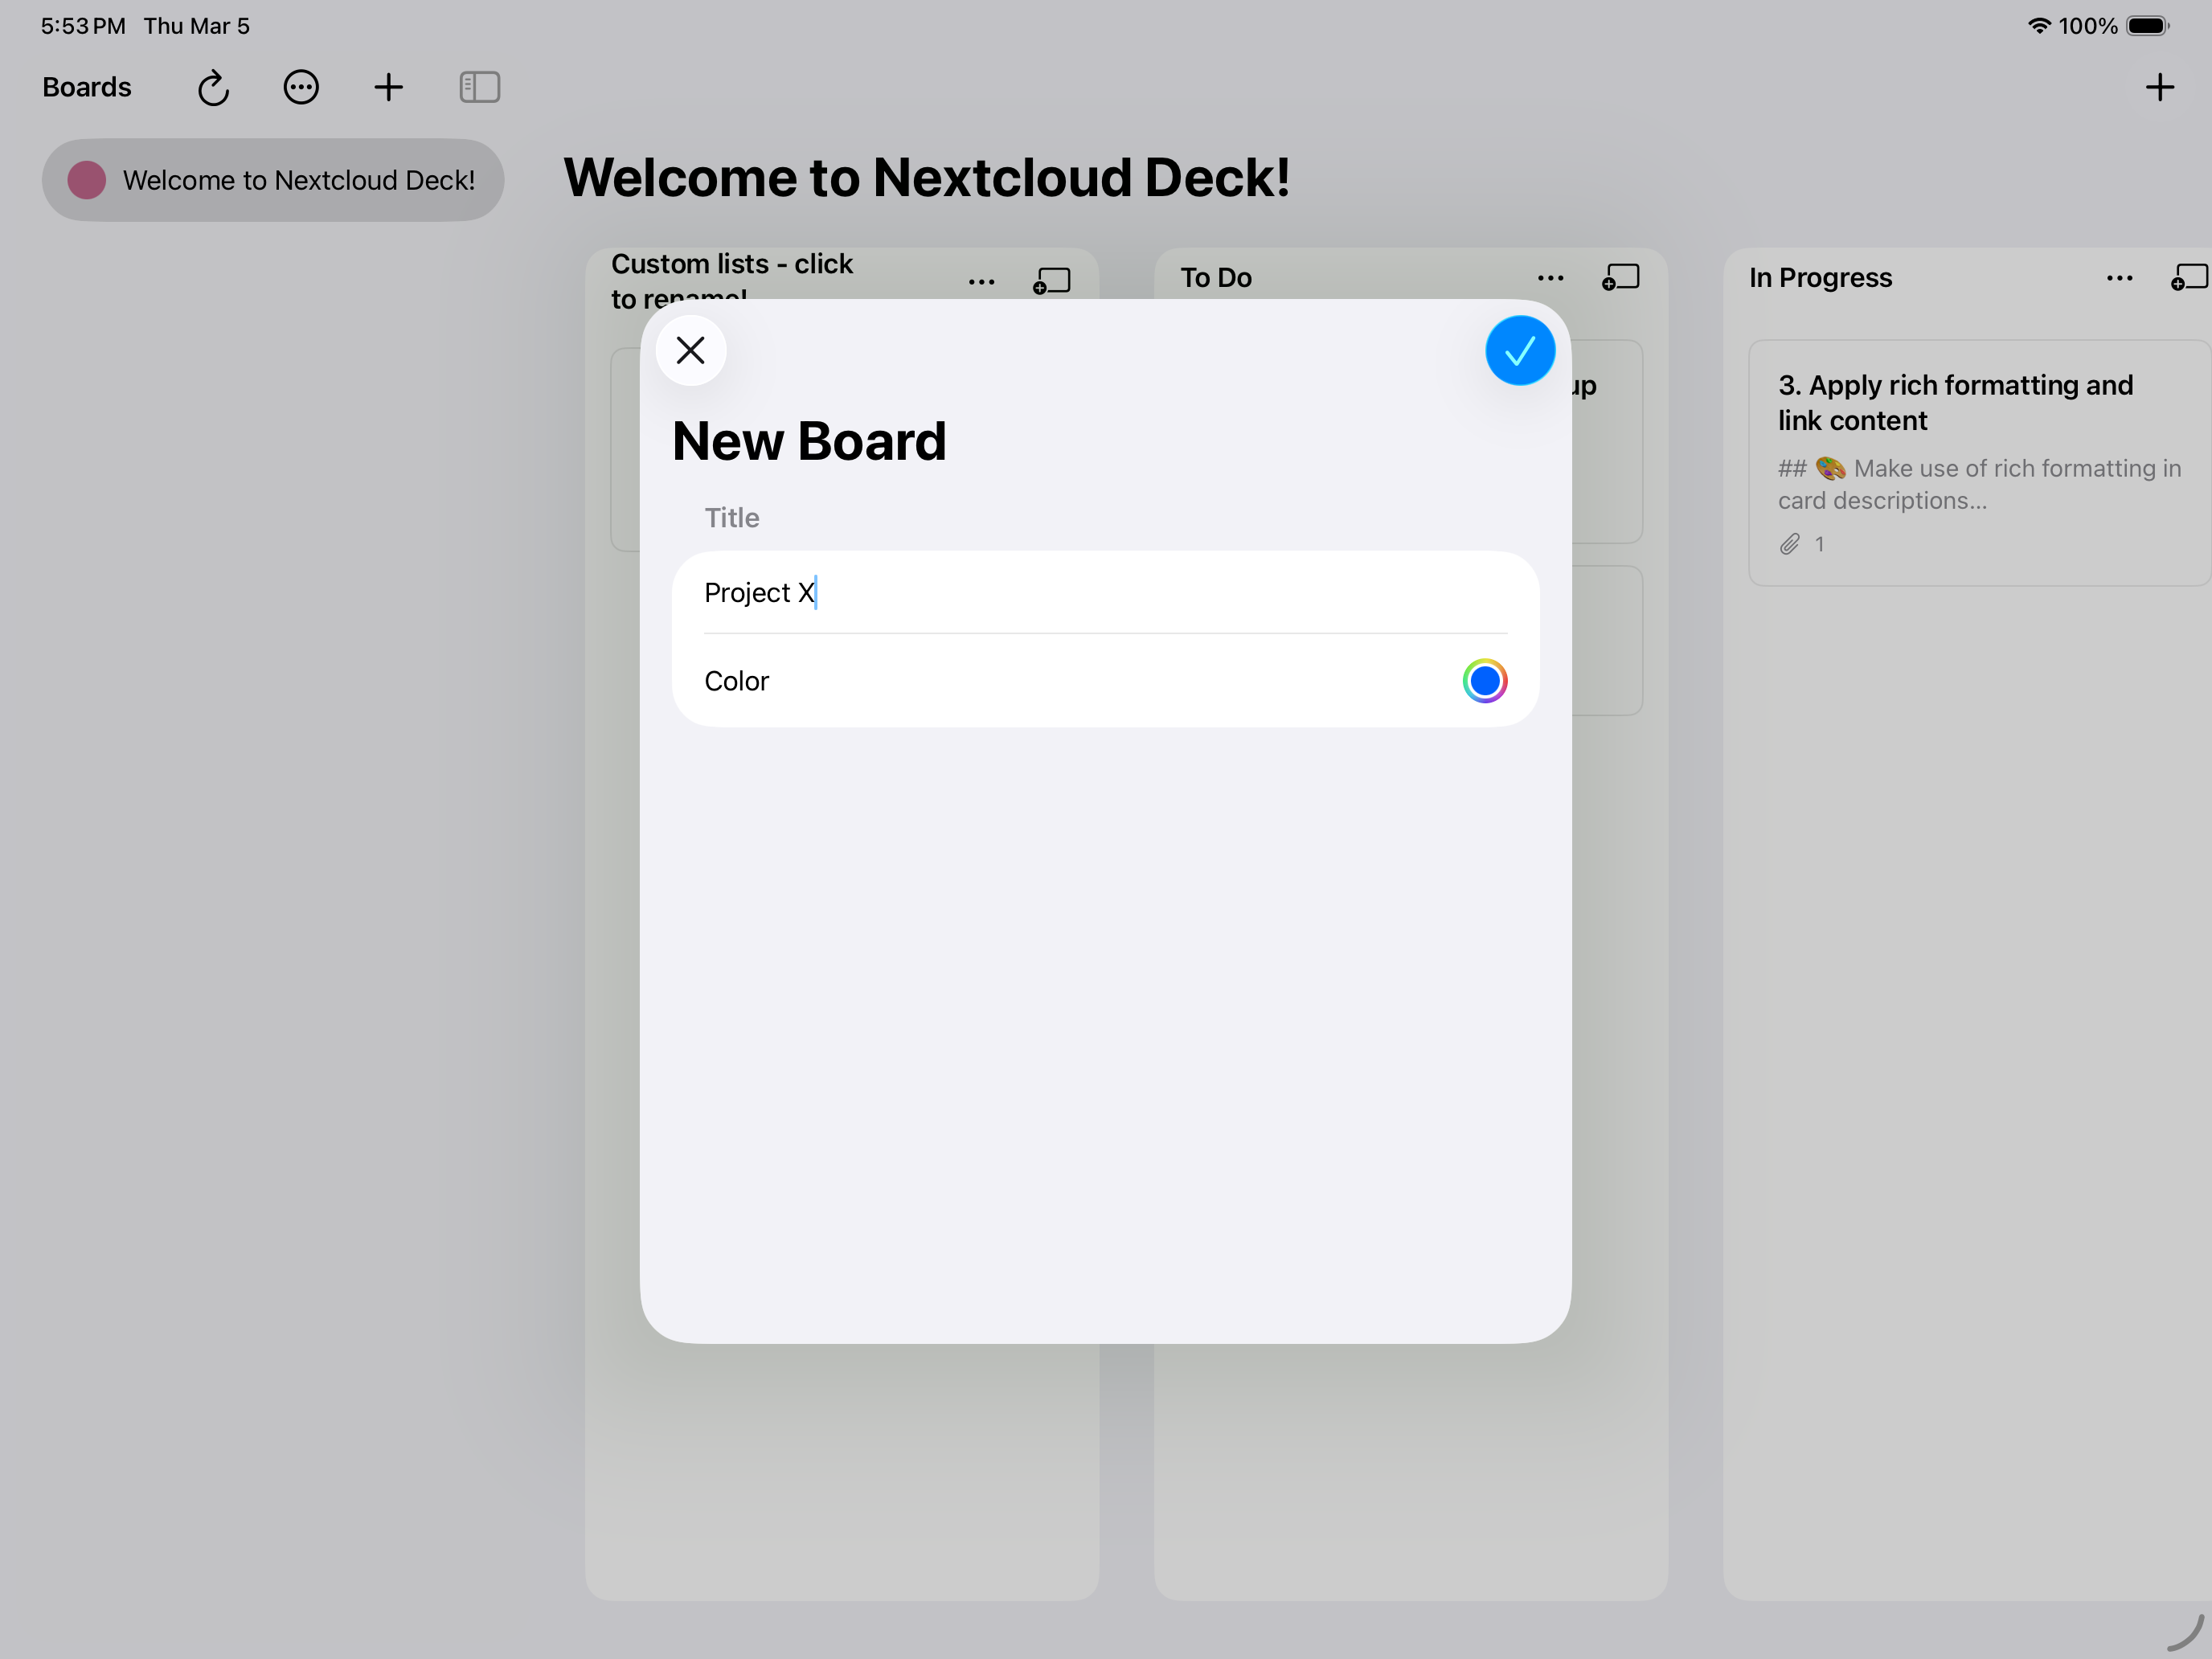This screenshot has height=1659, width=2212.
Task: Open the circled ellipsis options menu
Action: pyautogui.click(x=301, y=88)
